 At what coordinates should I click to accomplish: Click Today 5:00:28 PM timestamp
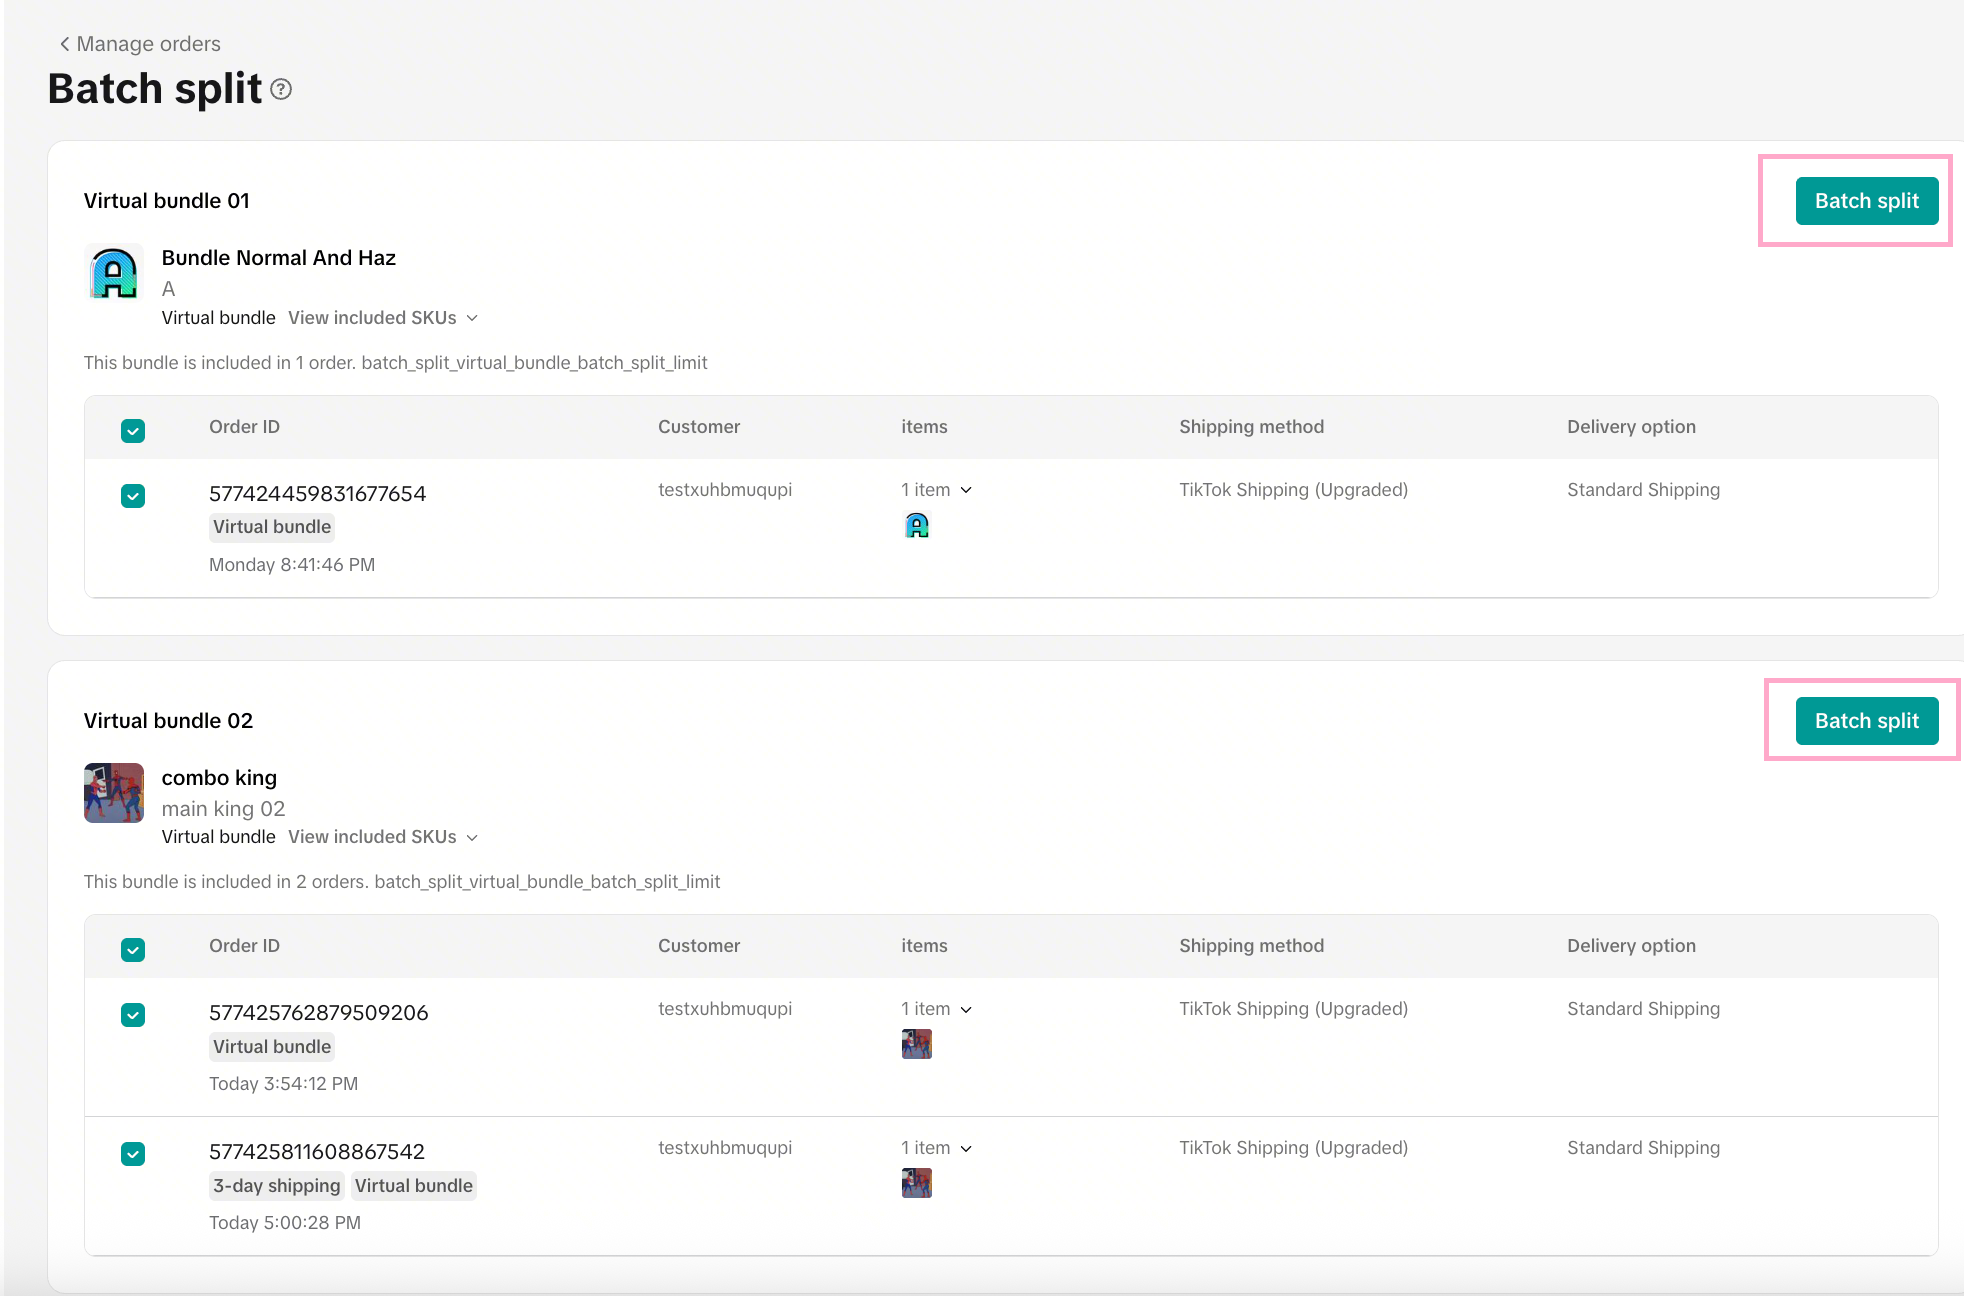[285, 1223]
